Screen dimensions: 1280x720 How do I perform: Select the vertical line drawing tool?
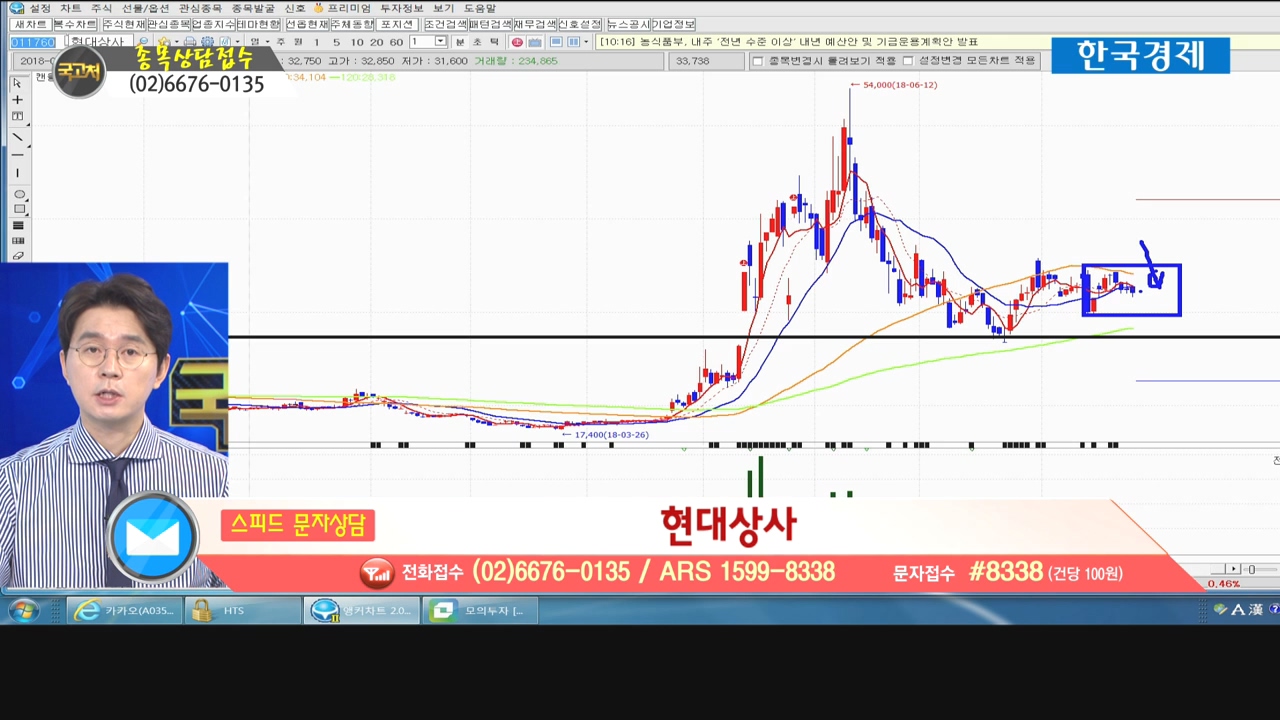click(x=17, y=174)
